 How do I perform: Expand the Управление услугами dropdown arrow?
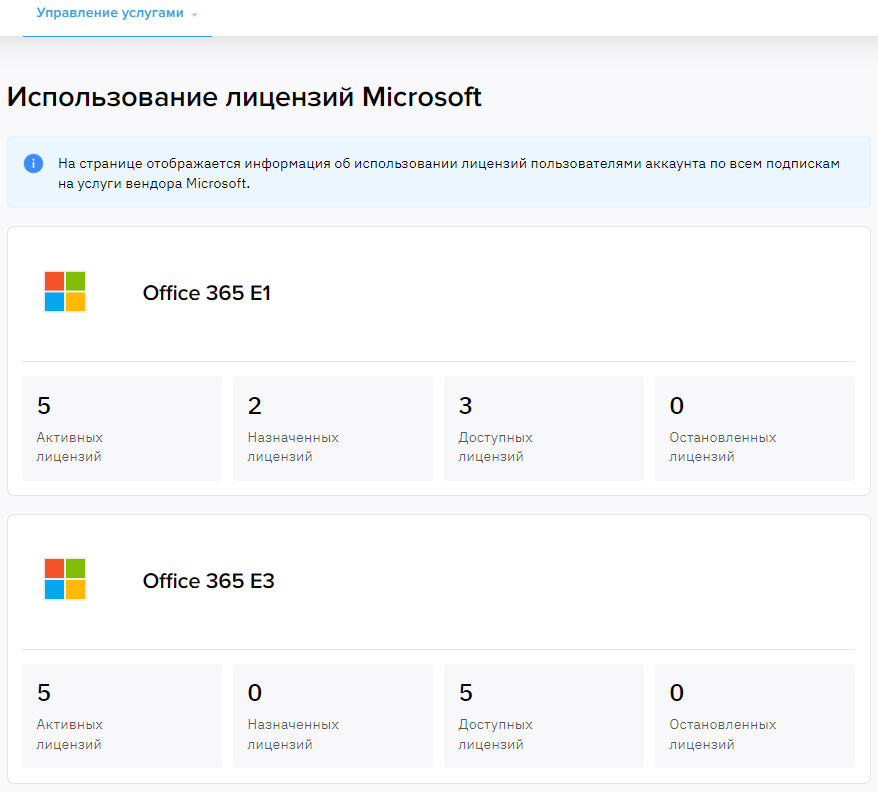pyautogui.click(x=194, y=15)
